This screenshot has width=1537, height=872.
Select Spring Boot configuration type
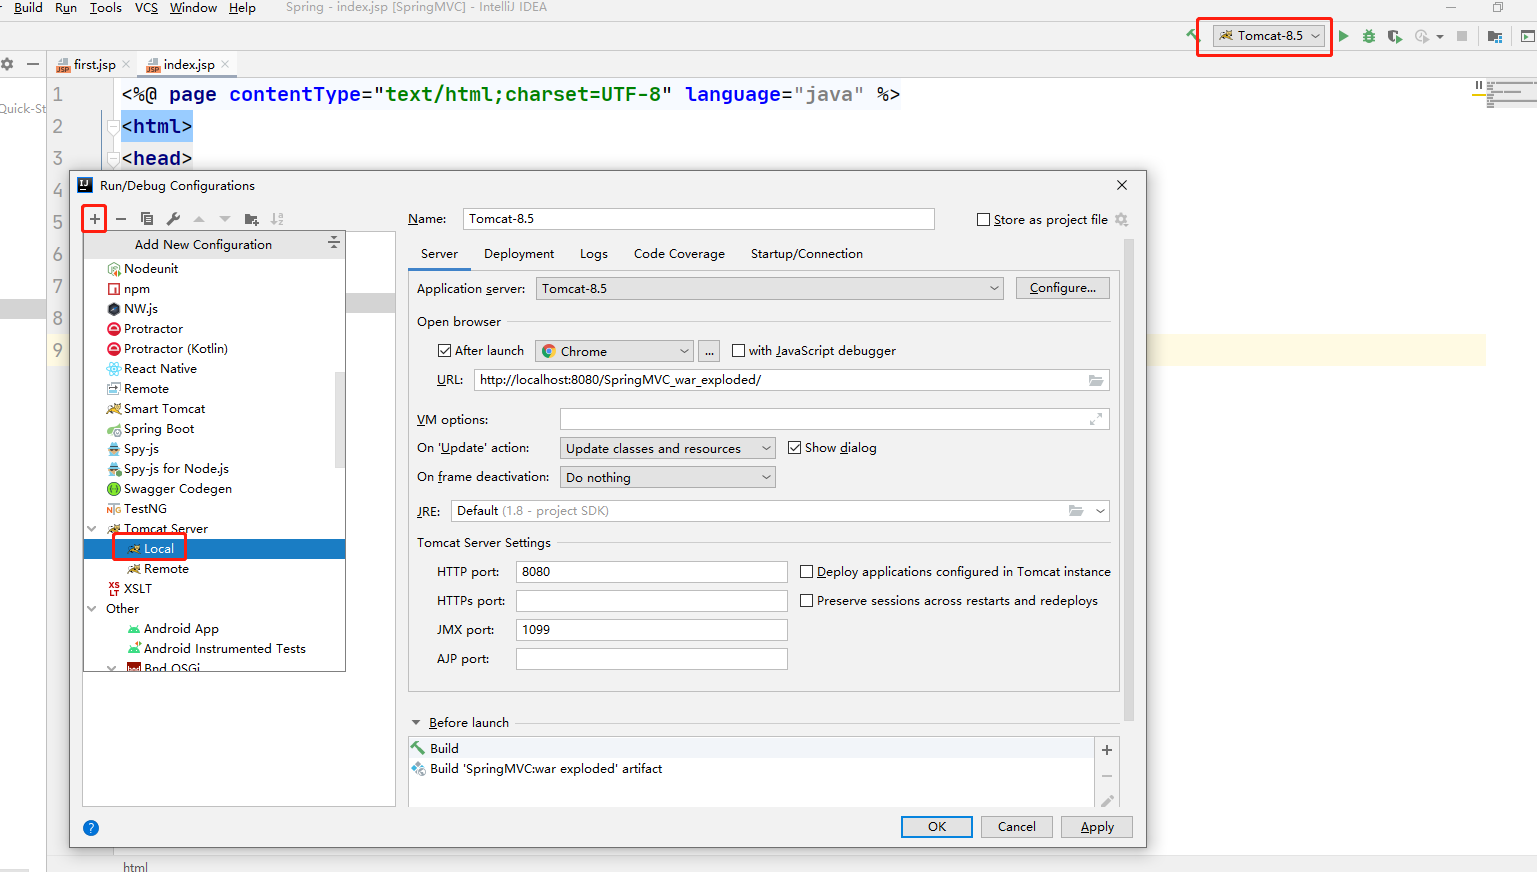click(x=158, y=429)
